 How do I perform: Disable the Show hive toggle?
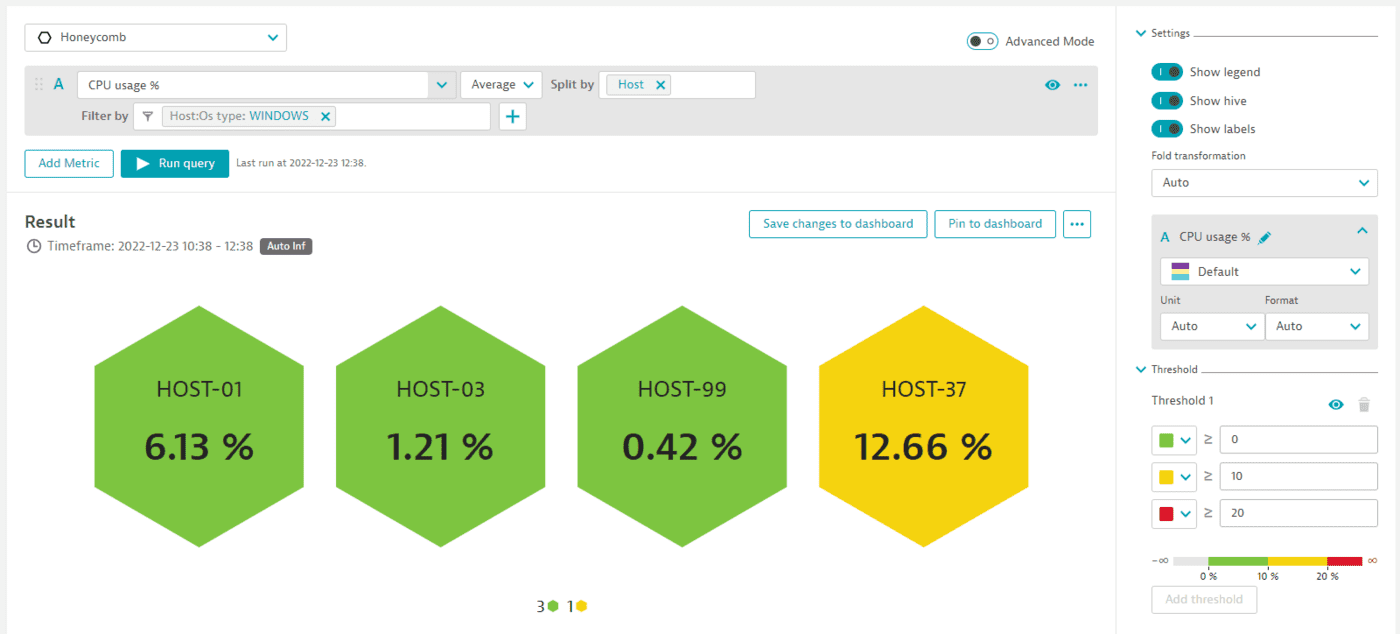click(x=1166, y=100)
